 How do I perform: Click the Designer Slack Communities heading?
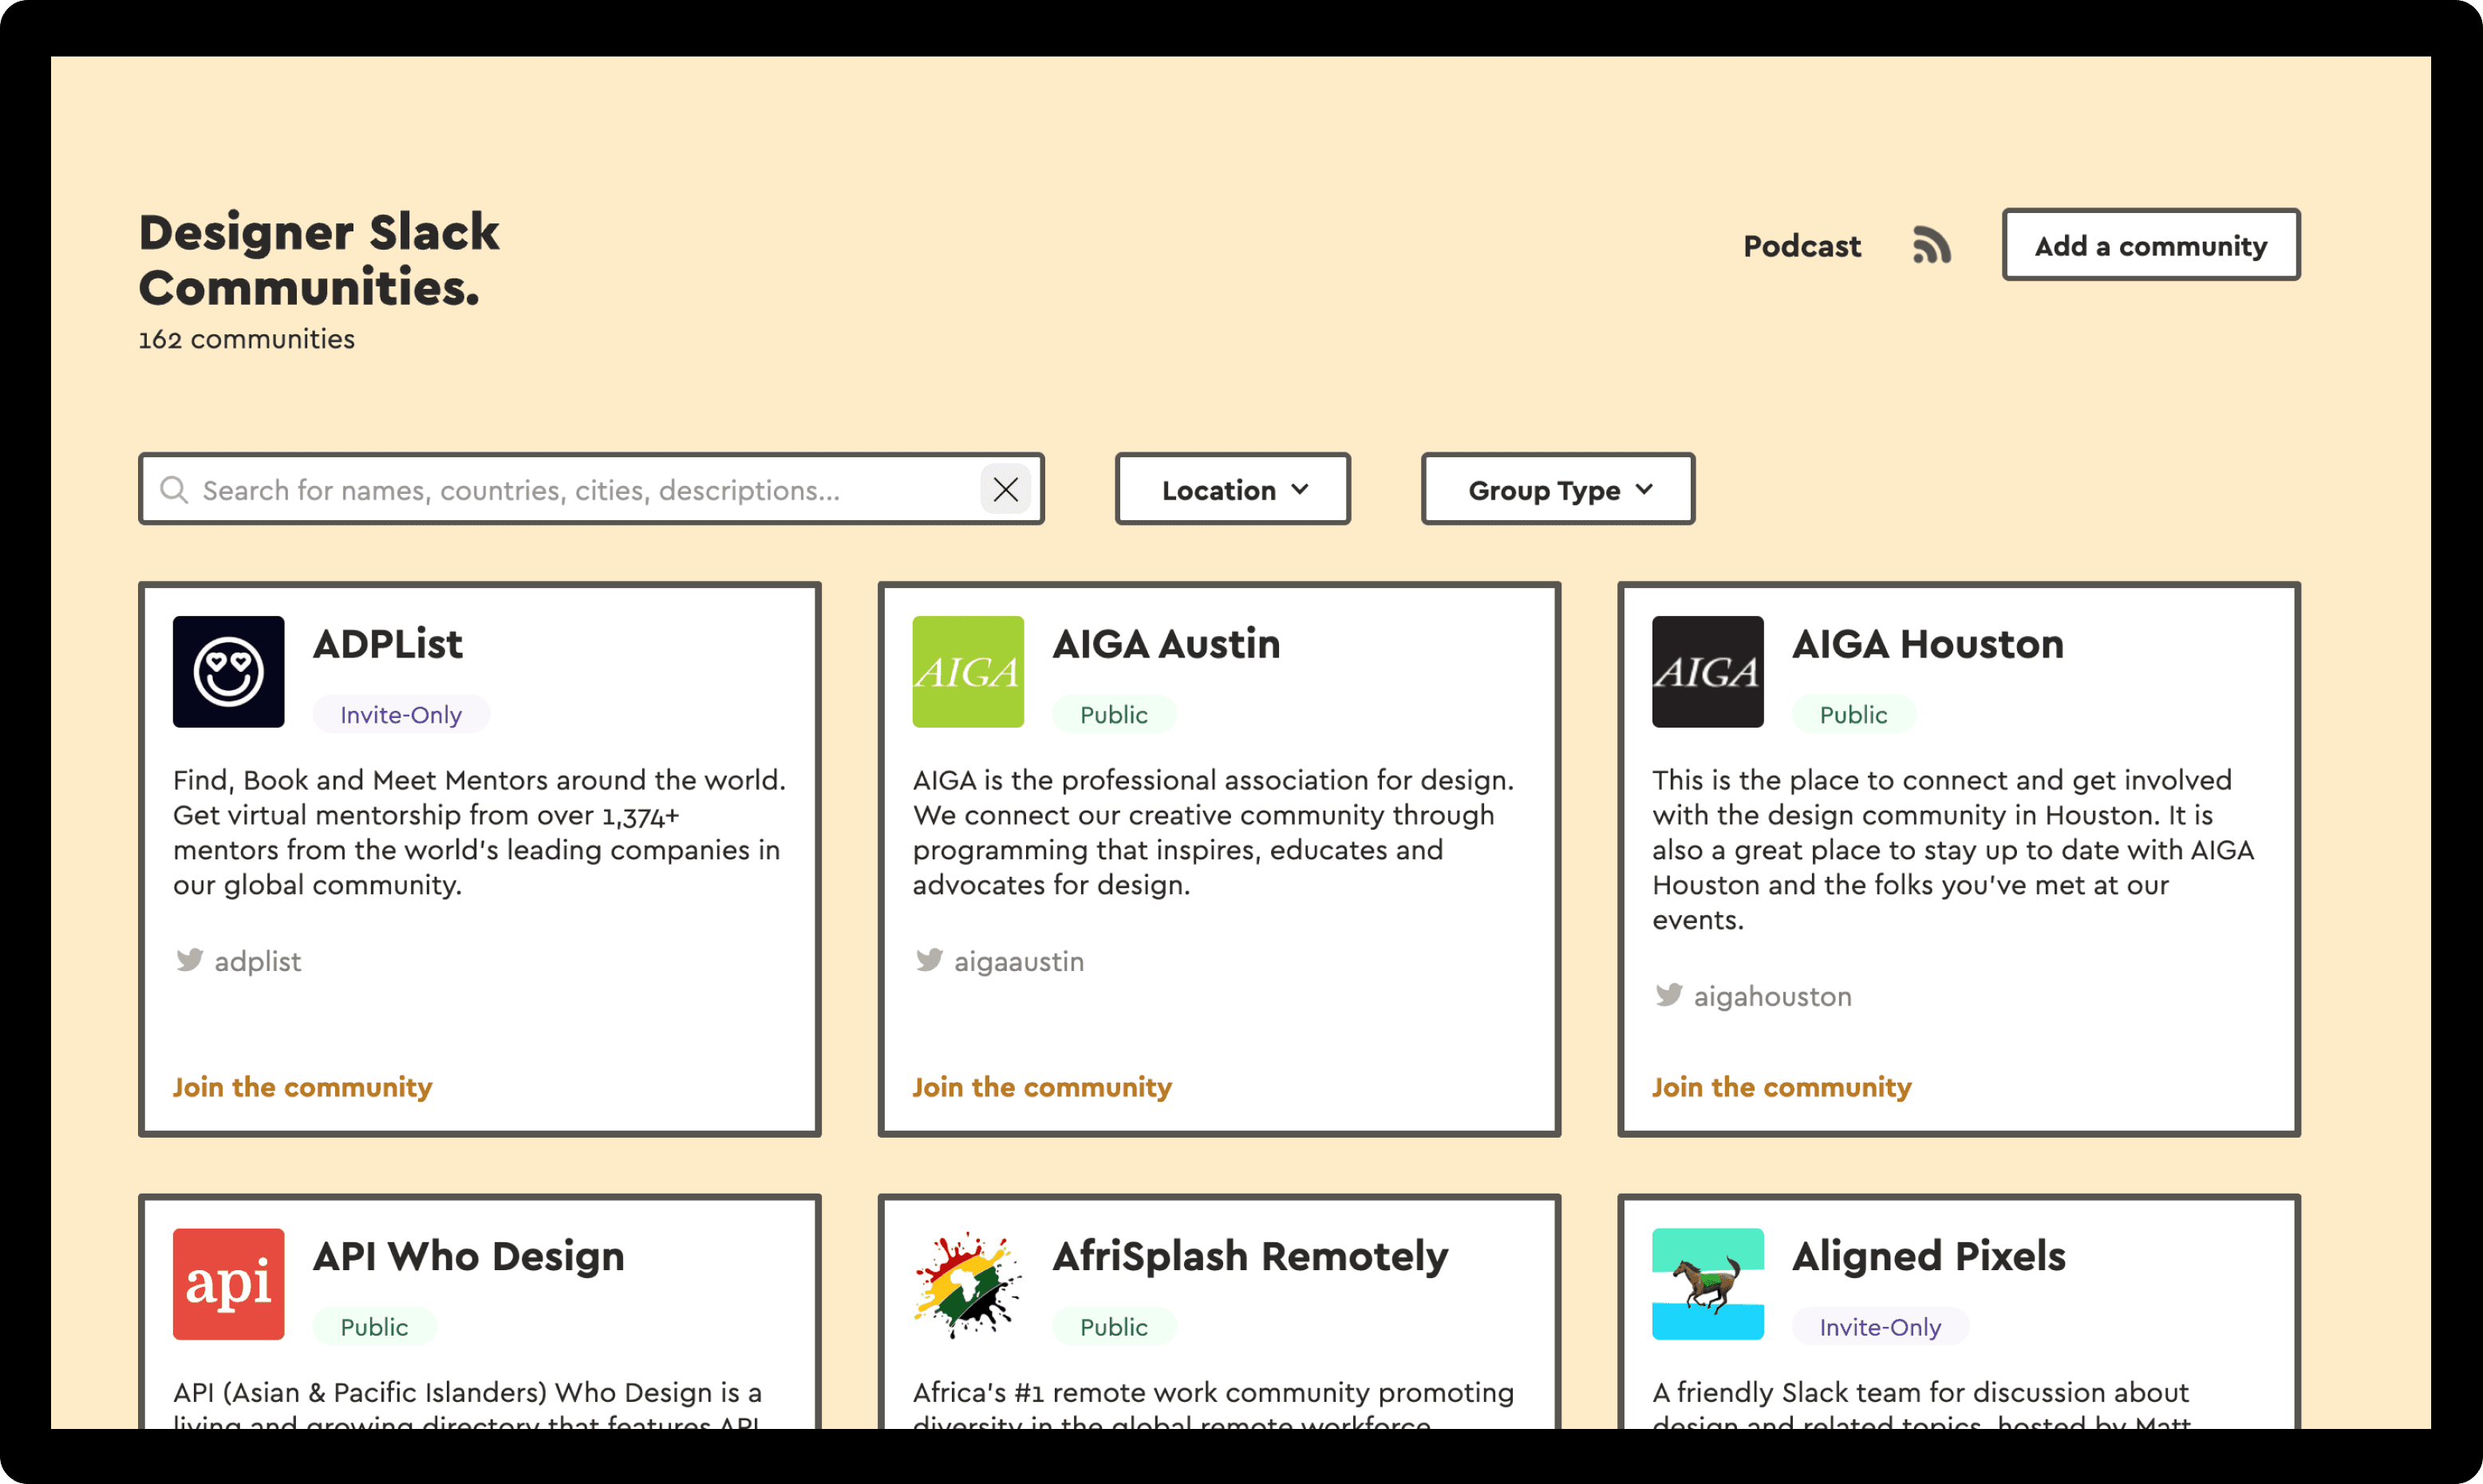tap(319, 259)
